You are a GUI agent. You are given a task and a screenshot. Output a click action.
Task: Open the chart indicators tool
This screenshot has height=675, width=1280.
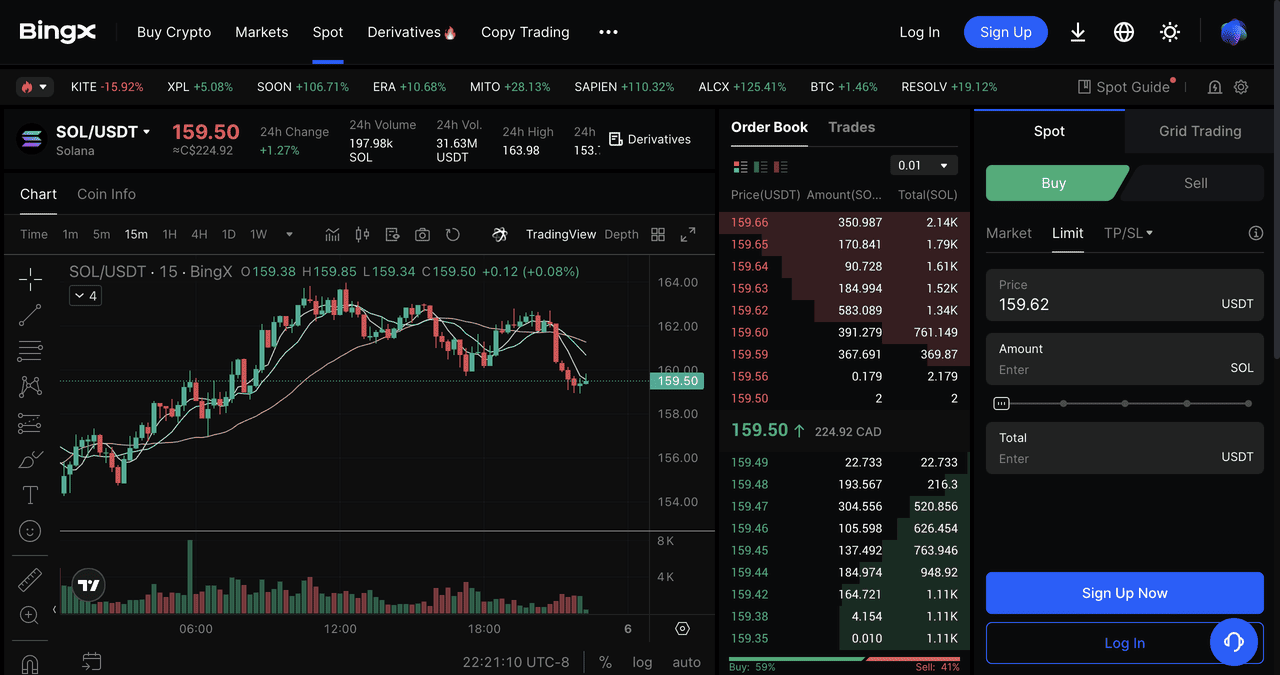click(x=333, y=234)
